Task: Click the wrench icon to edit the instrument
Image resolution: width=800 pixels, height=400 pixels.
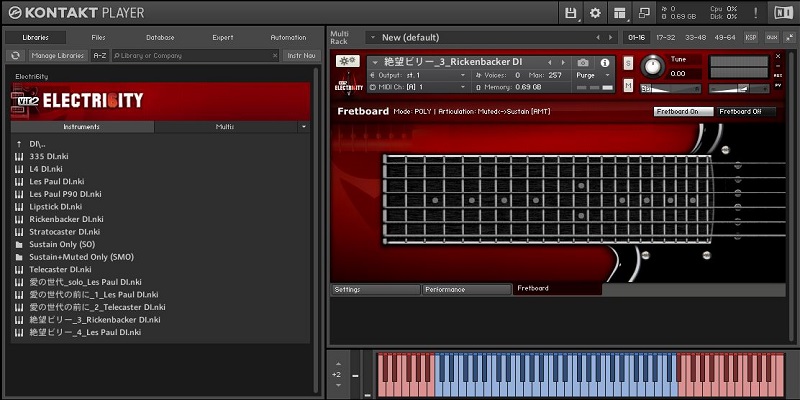Action: (x=350, y=62)
